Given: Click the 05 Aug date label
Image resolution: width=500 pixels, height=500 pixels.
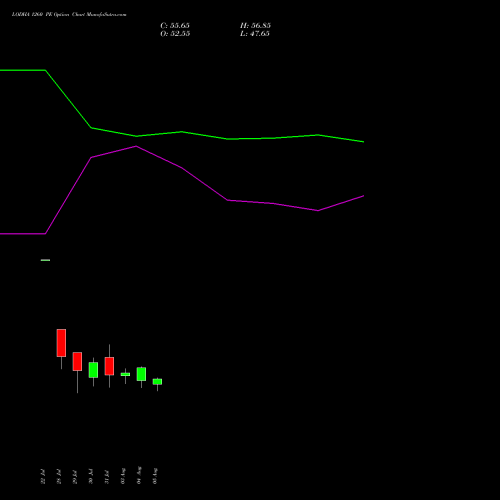Looking at the screenshot, I should tap(155, 476).
